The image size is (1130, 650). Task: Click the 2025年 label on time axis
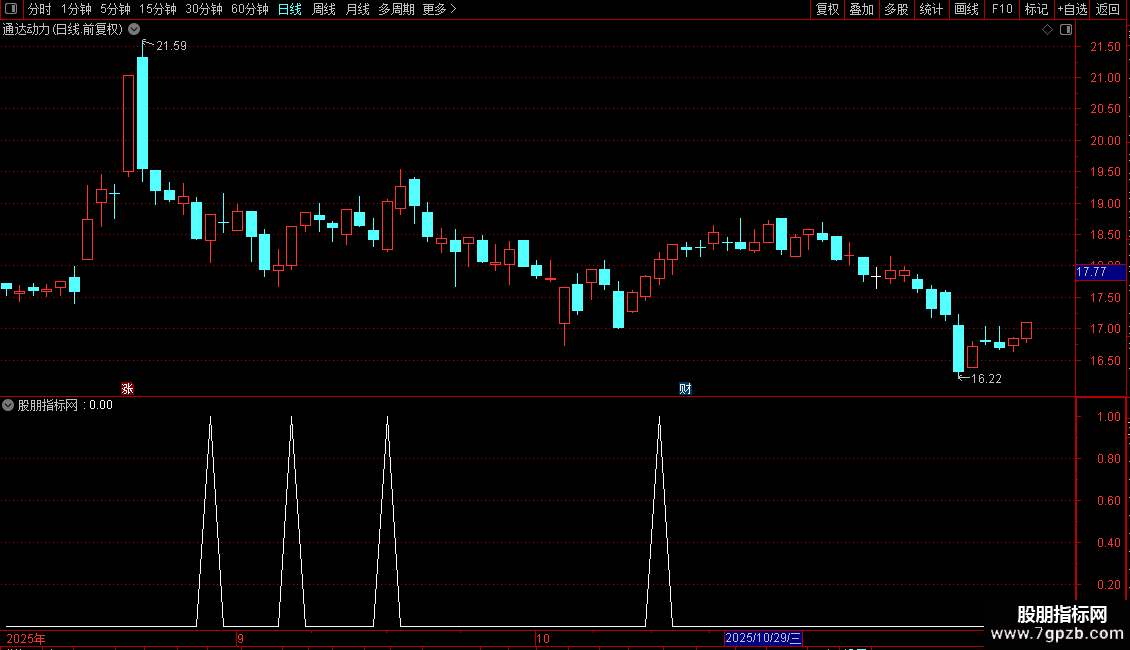26,638
